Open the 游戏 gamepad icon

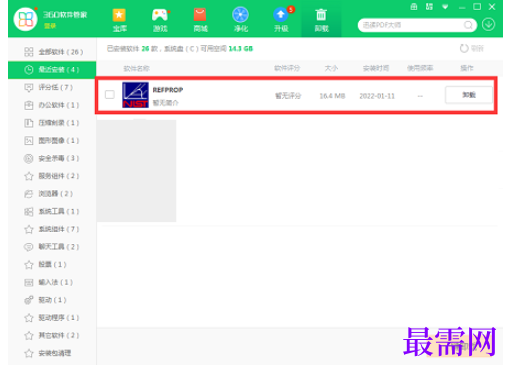tap(160, 15)
